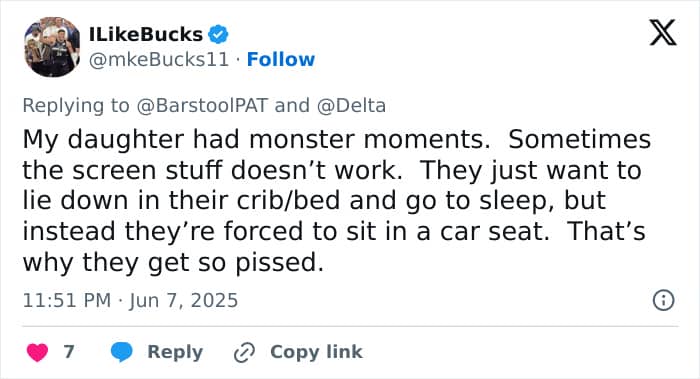
Task: Like the tweet with the heart icon
Action: pyautogui.click(x=38, y=352)
